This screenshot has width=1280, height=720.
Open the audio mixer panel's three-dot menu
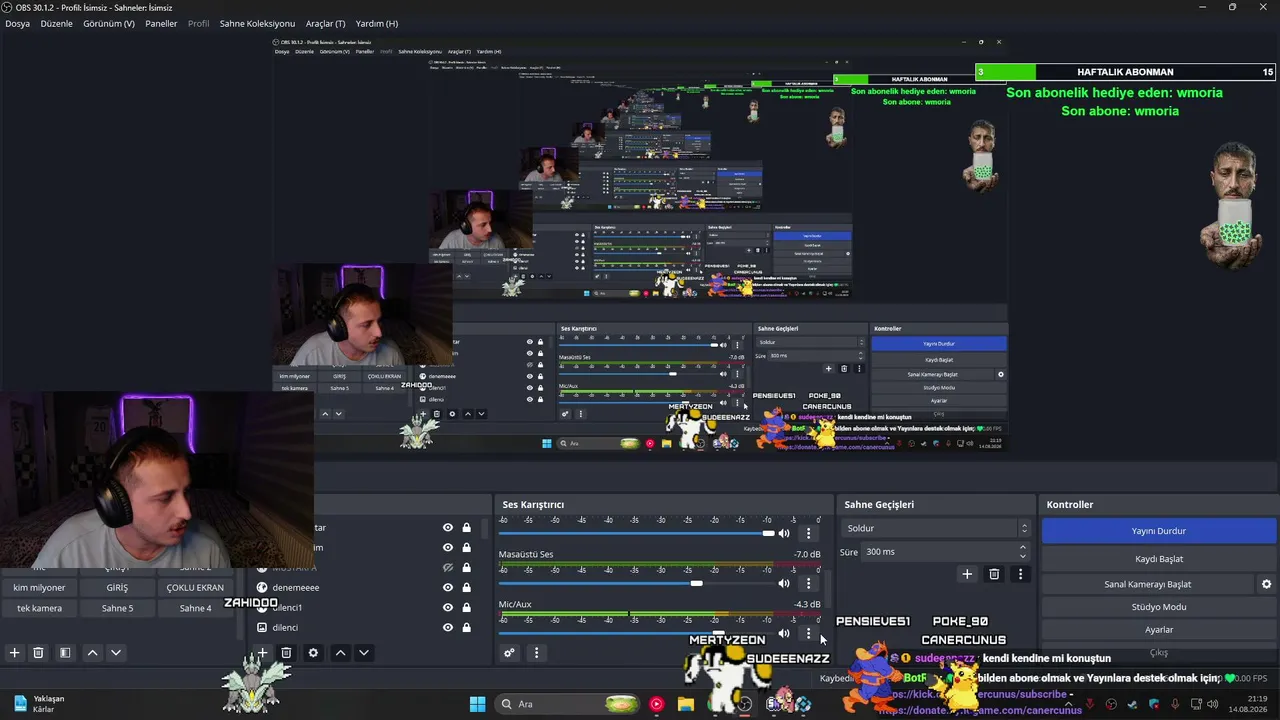click(536, 653)
